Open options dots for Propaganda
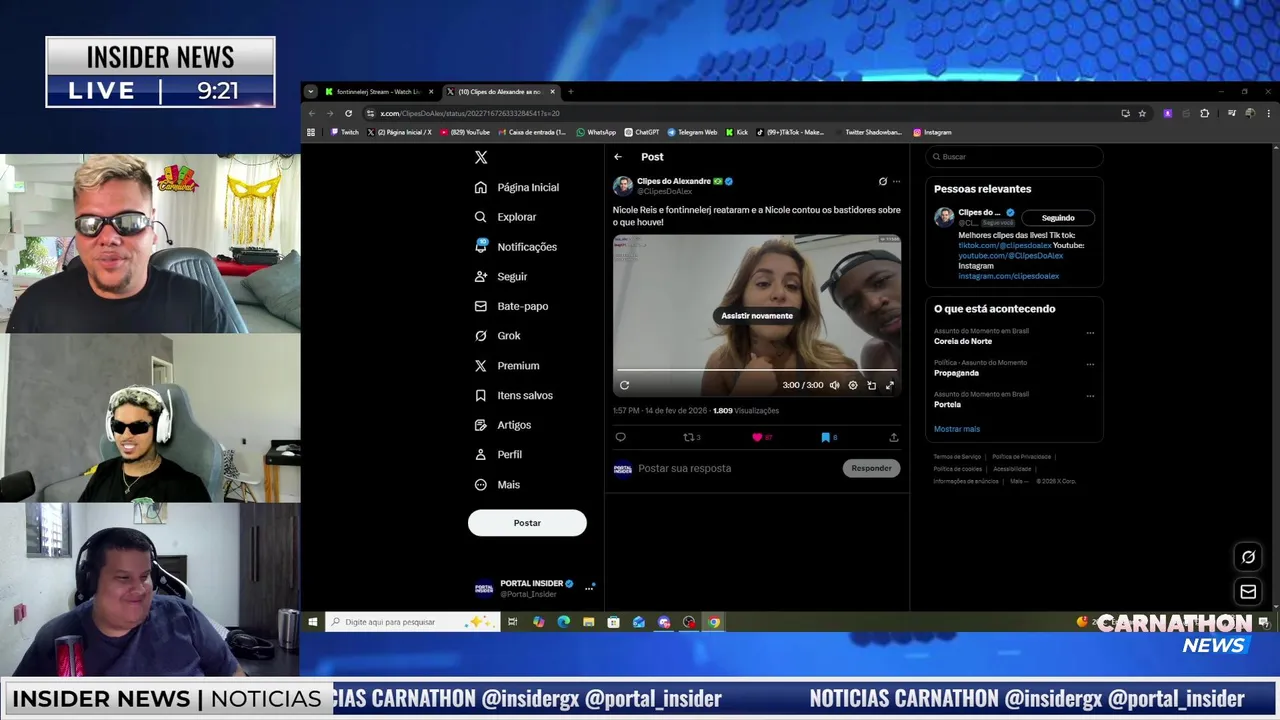 tap(1090, 364)
